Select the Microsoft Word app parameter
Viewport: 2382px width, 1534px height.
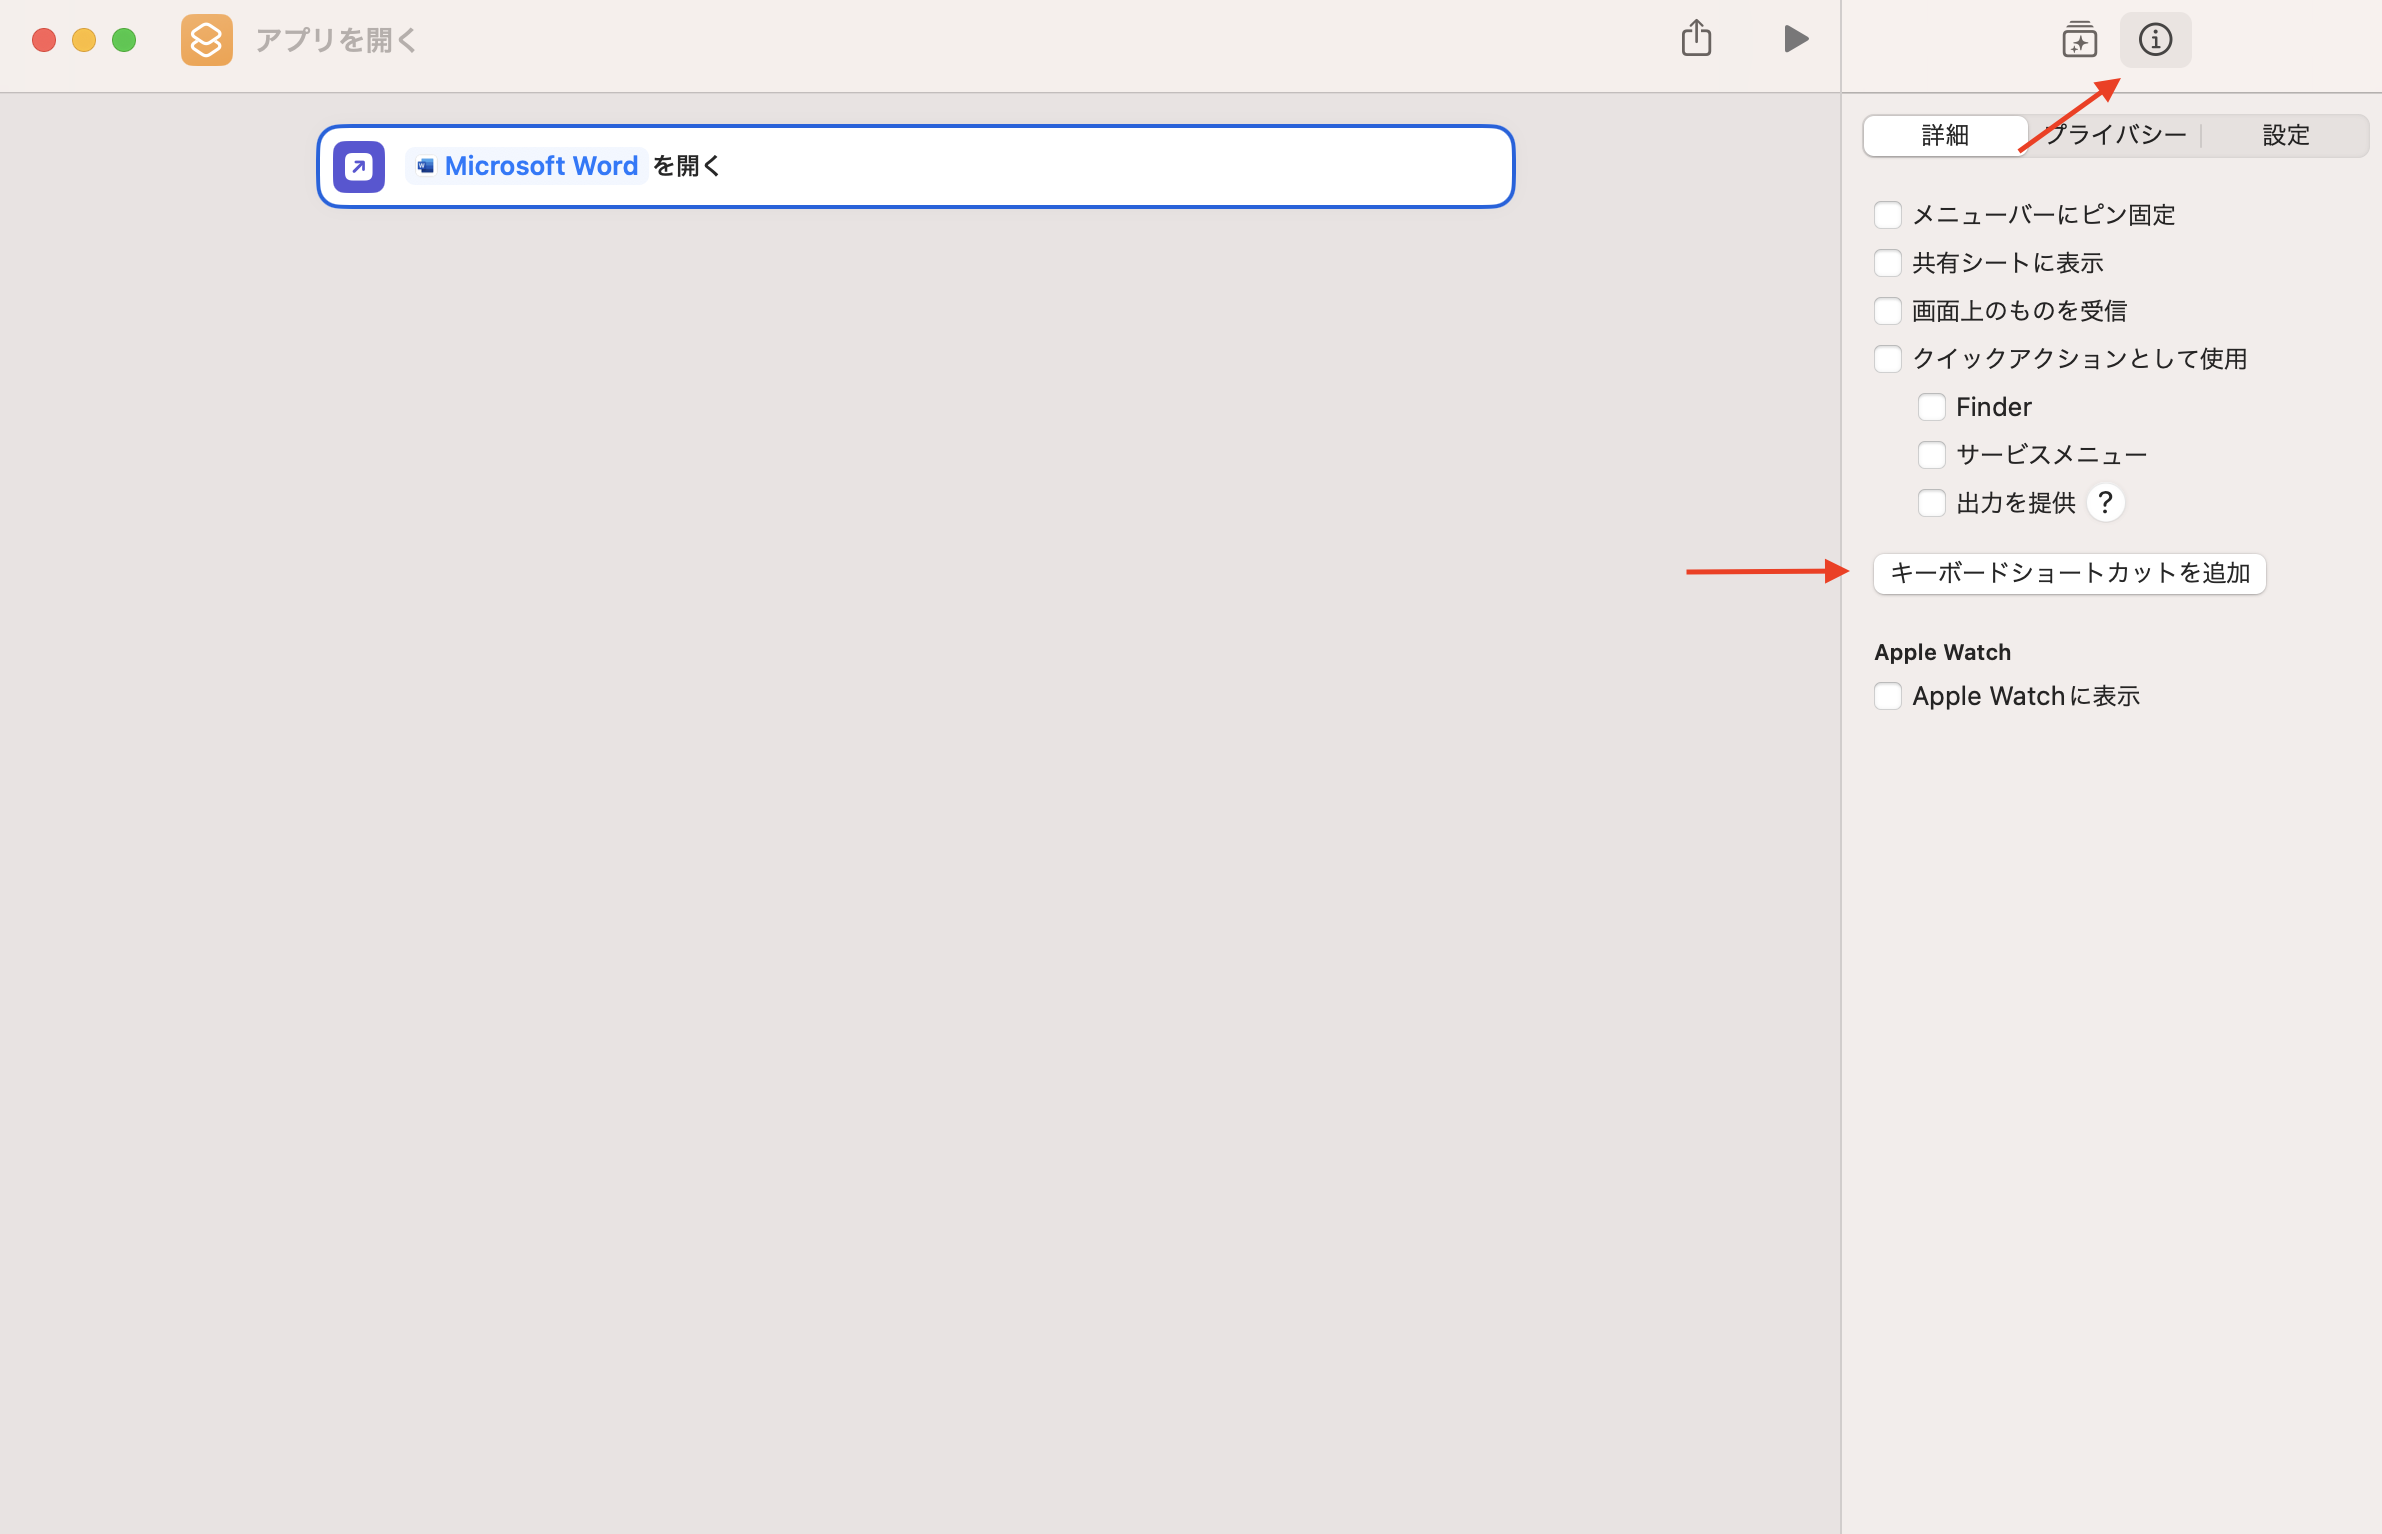click(x=540, y=166)
